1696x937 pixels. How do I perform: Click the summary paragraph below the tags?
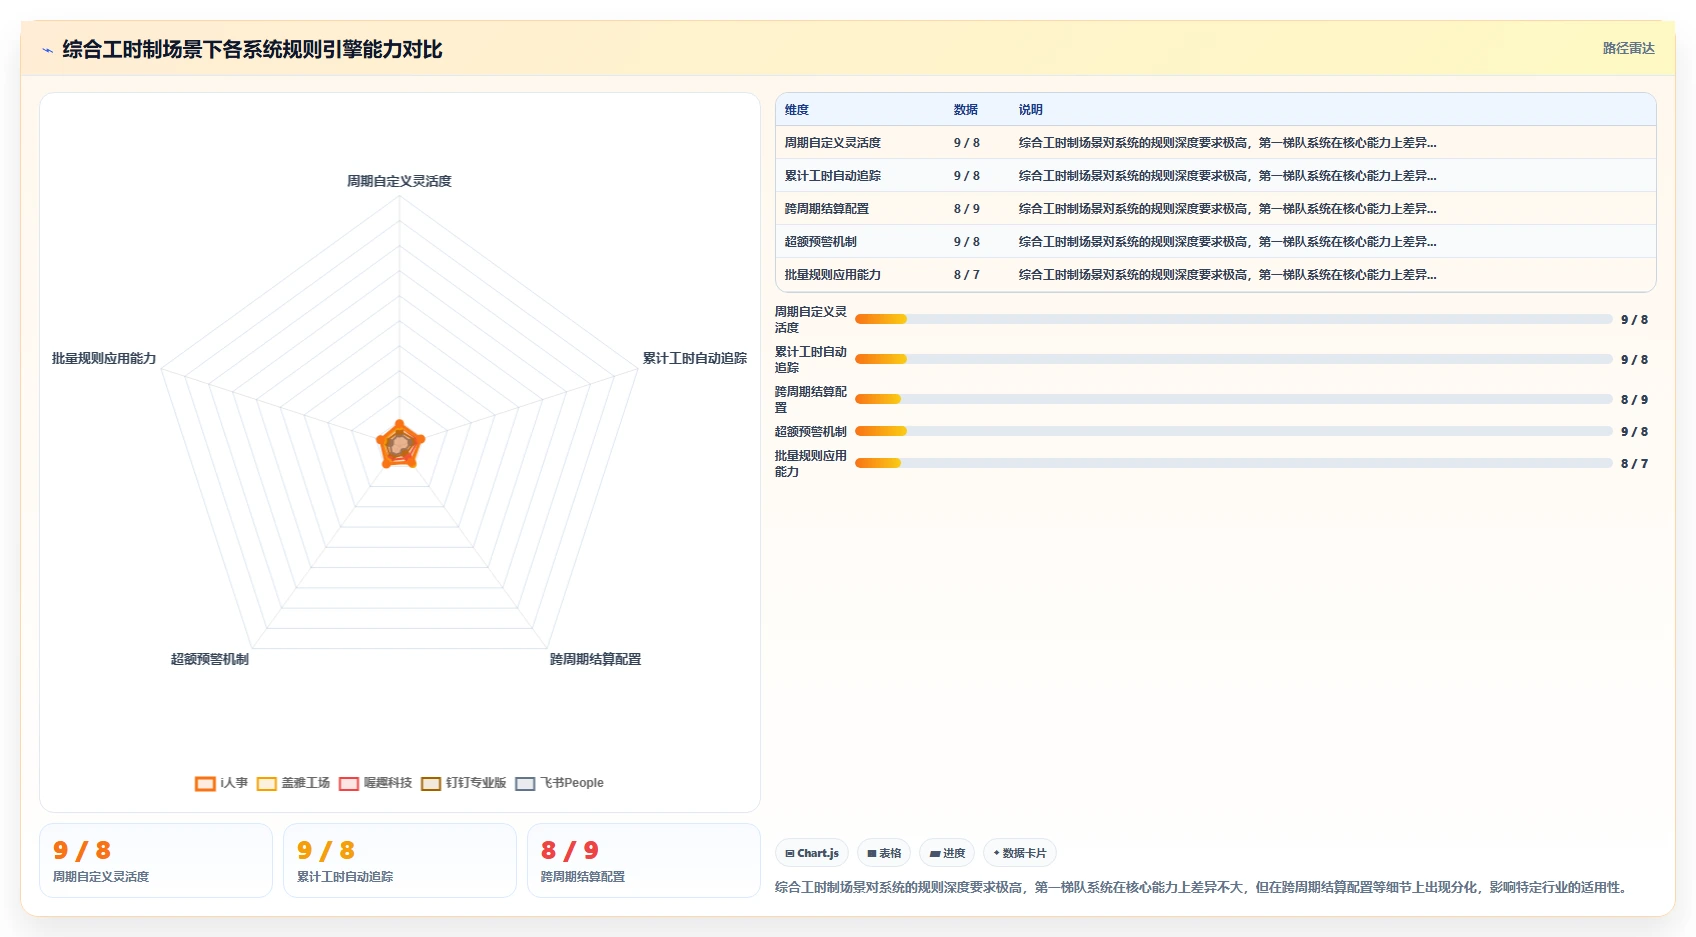click(1203, 887)
